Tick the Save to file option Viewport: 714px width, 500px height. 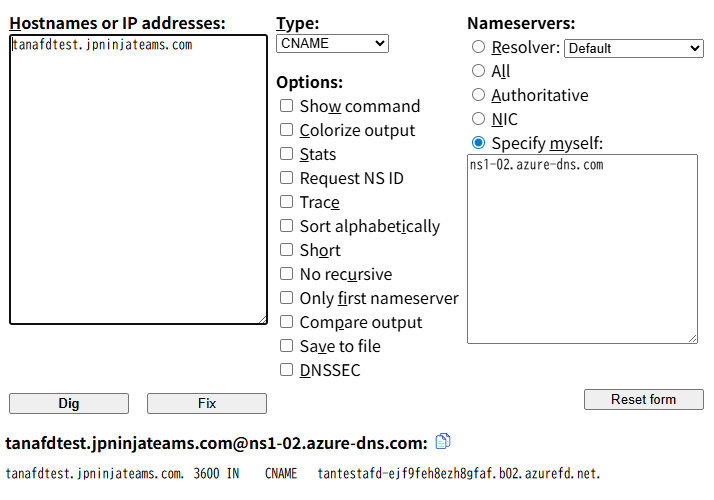click(x=286, y=346)
